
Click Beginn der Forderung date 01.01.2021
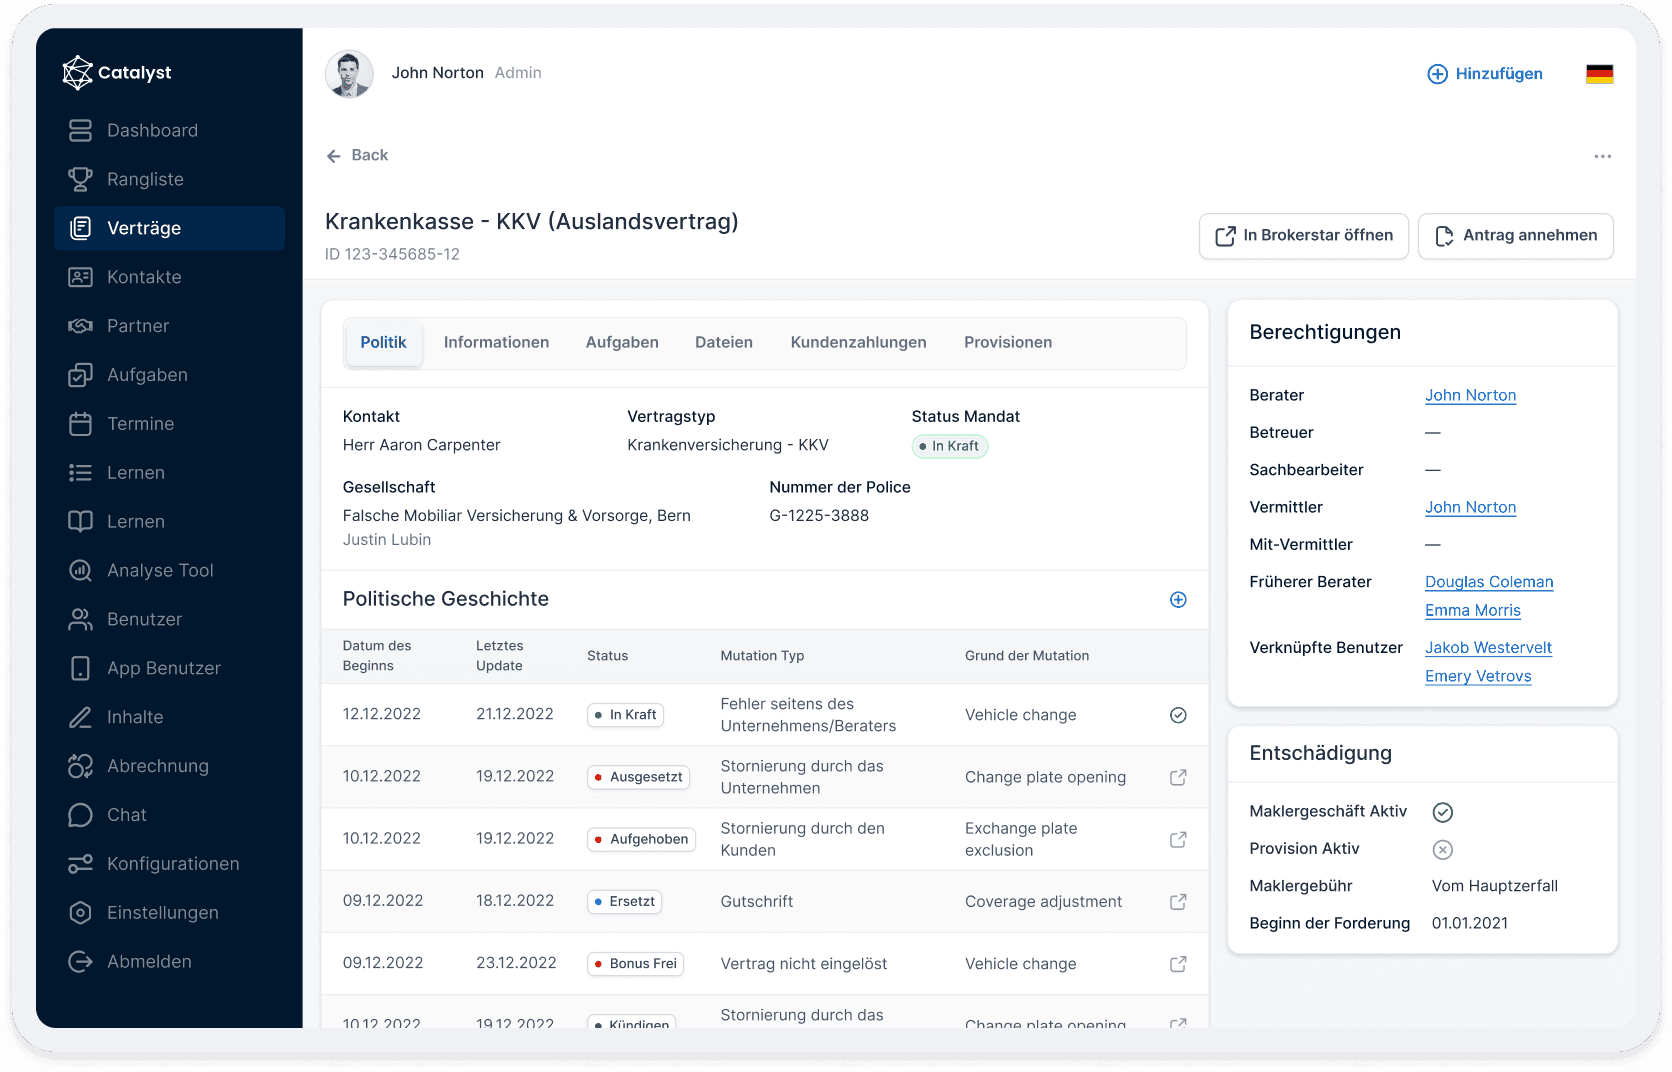coord(1469,924)
